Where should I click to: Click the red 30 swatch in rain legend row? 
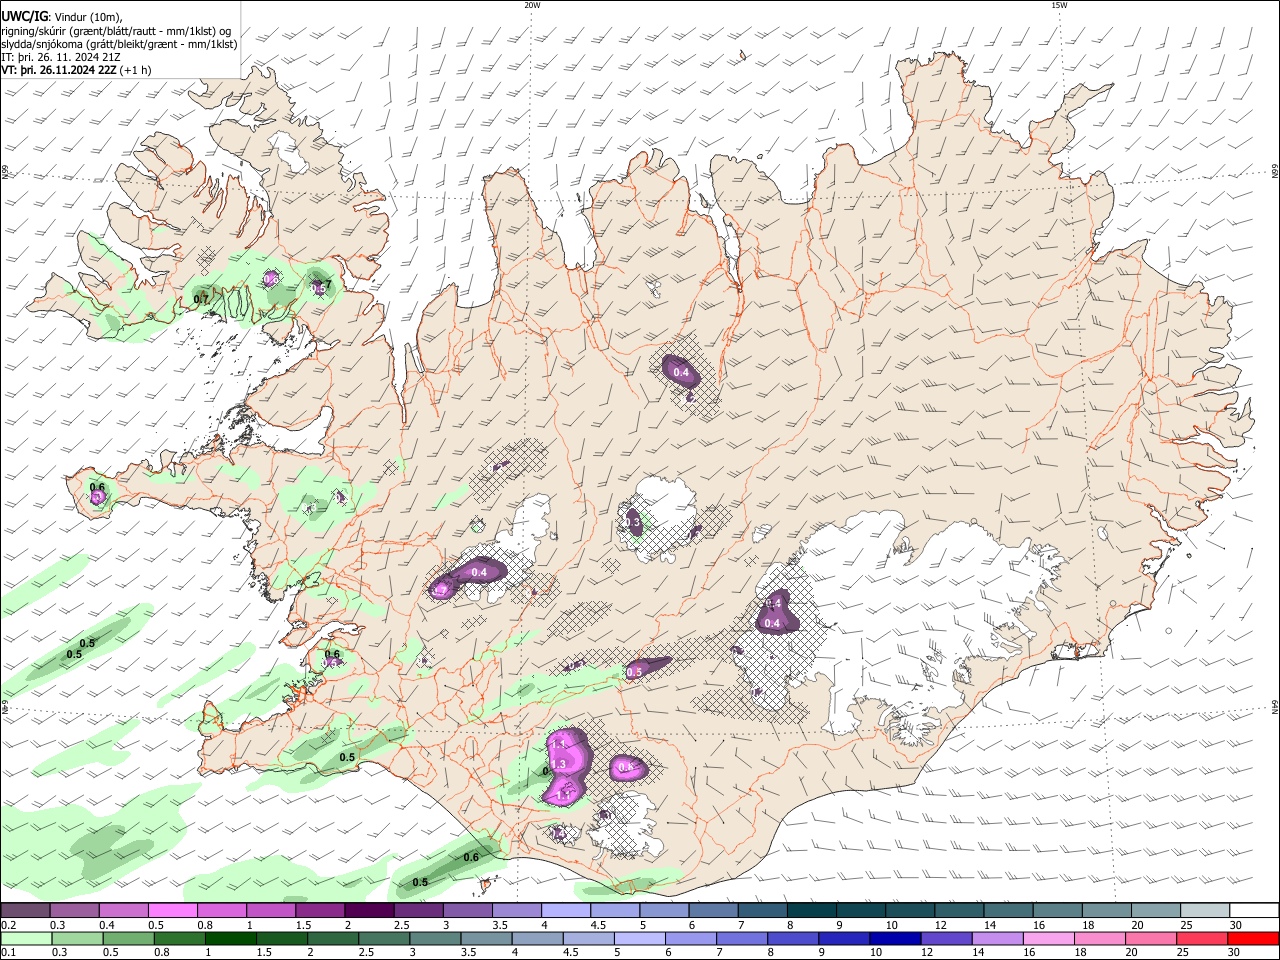click(x=1253, y=939)
